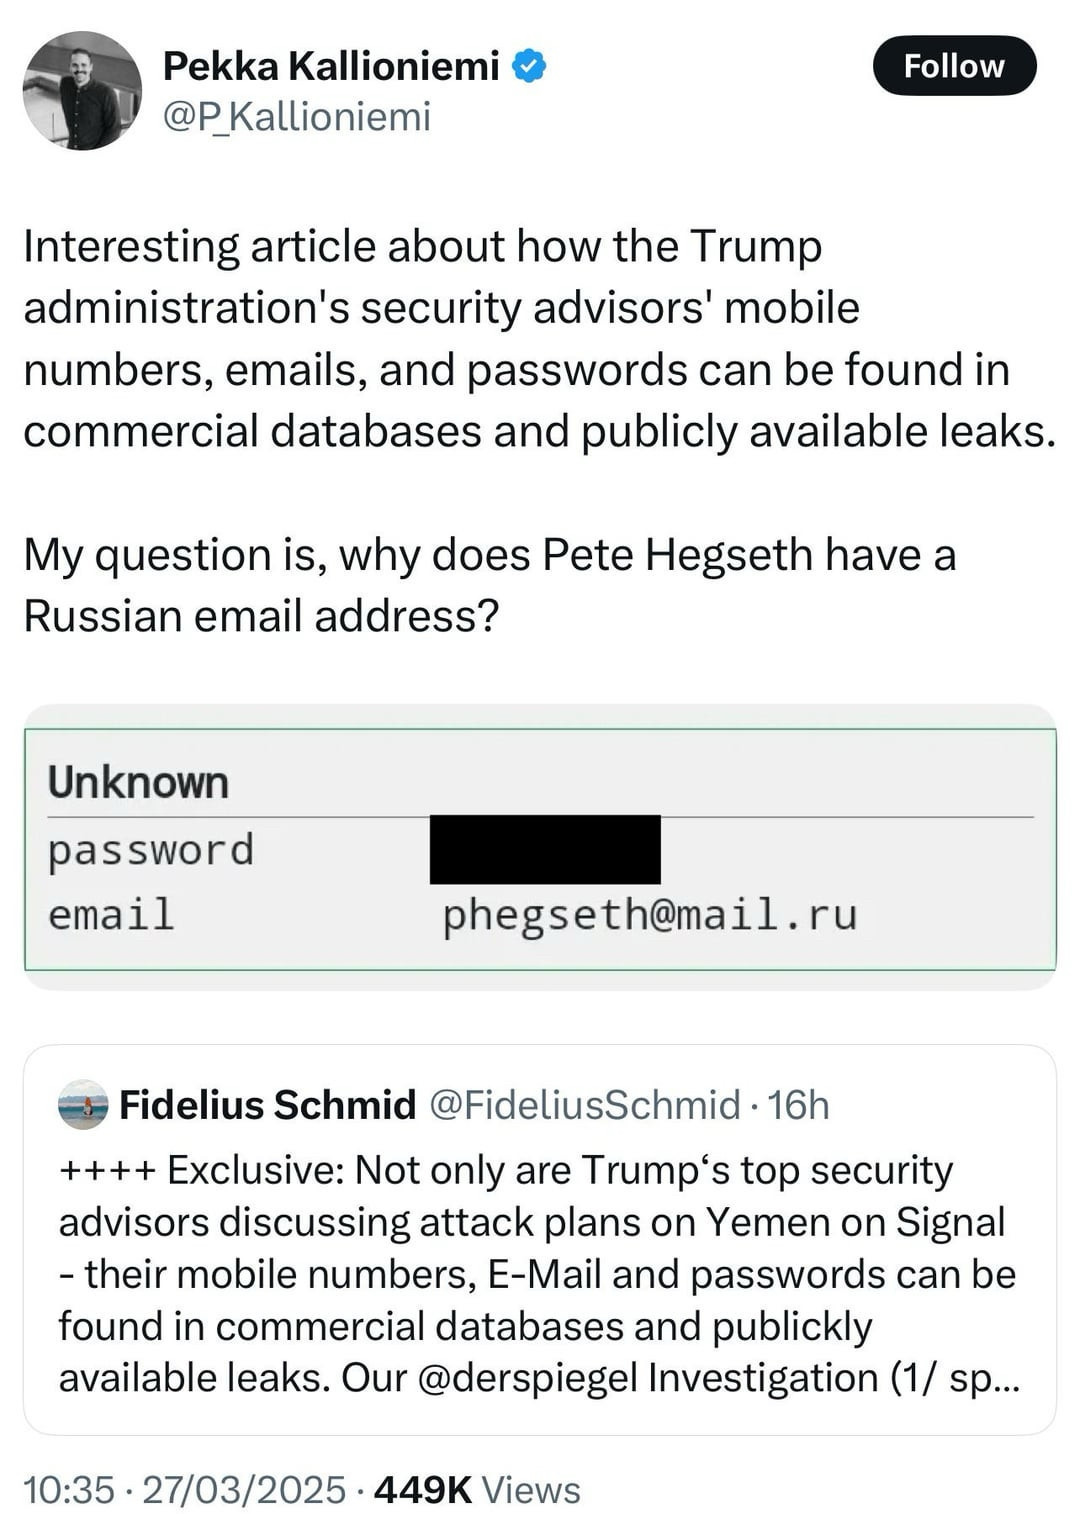This screenshot has height=1514, width=1080.
Task: Open Fidelius Schmid's small avatar
Action: [83, 1105]
